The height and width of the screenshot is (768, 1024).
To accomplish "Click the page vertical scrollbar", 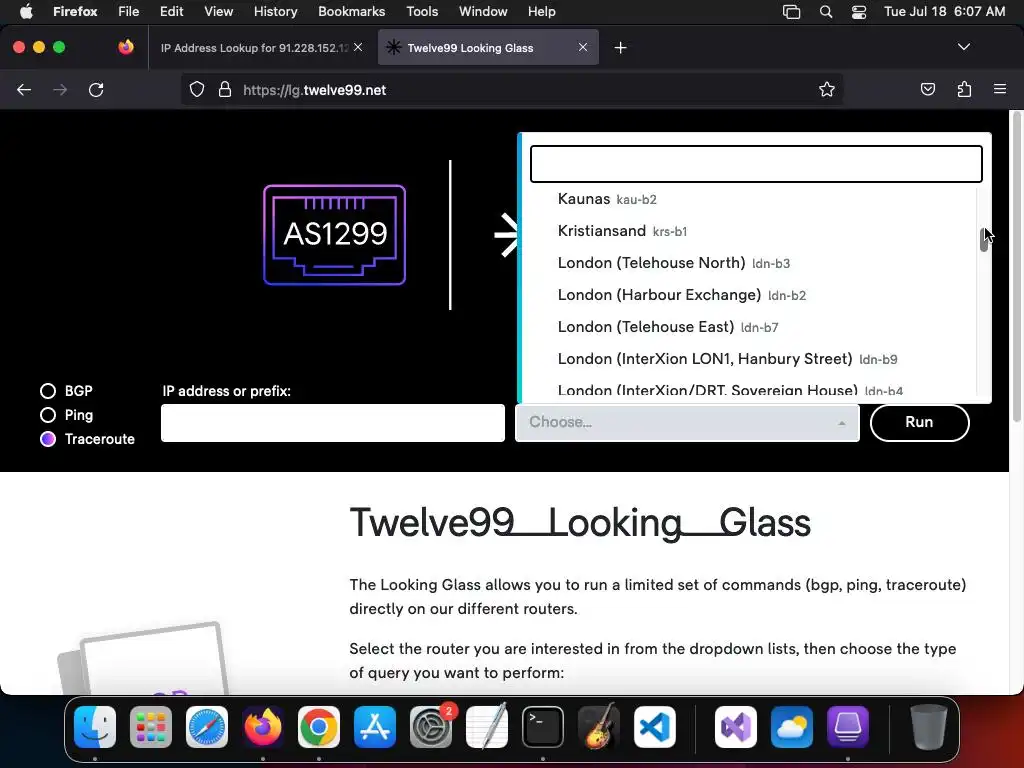I will [1016, 268].
